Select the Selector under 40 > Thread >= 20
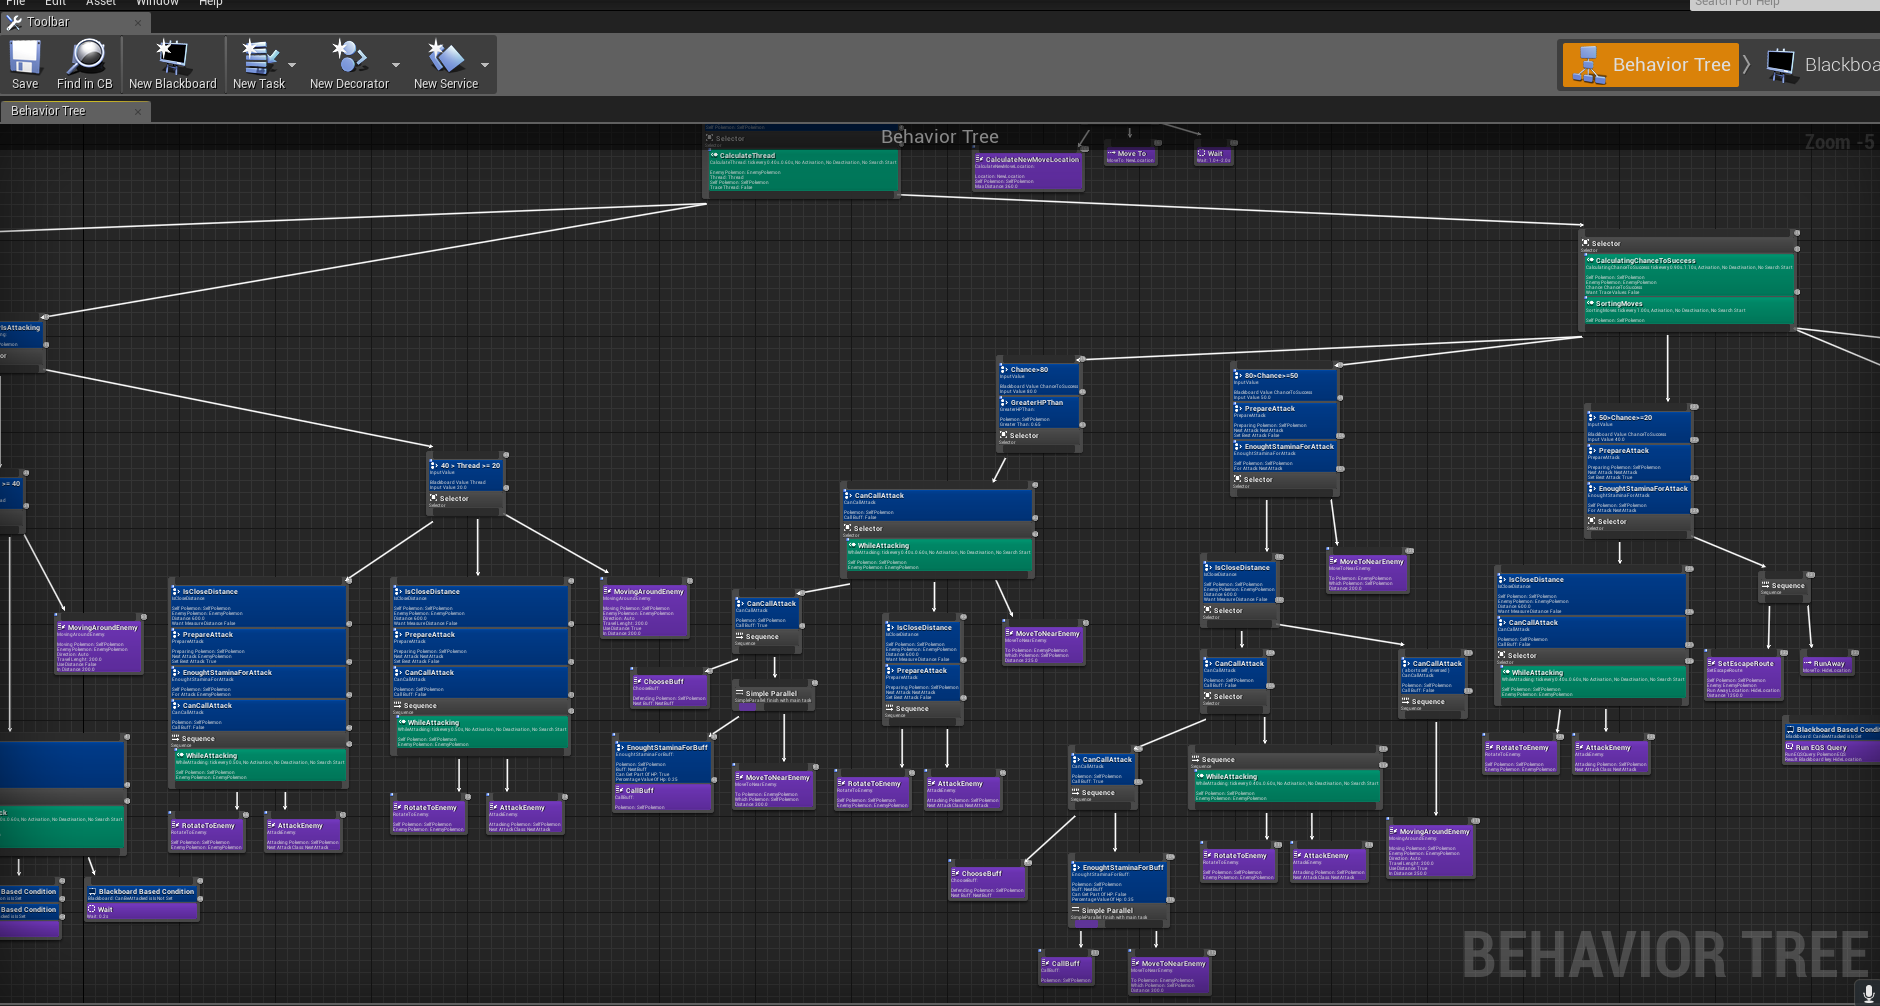The image size is (1880, 1006). click(x=468, y=501)
